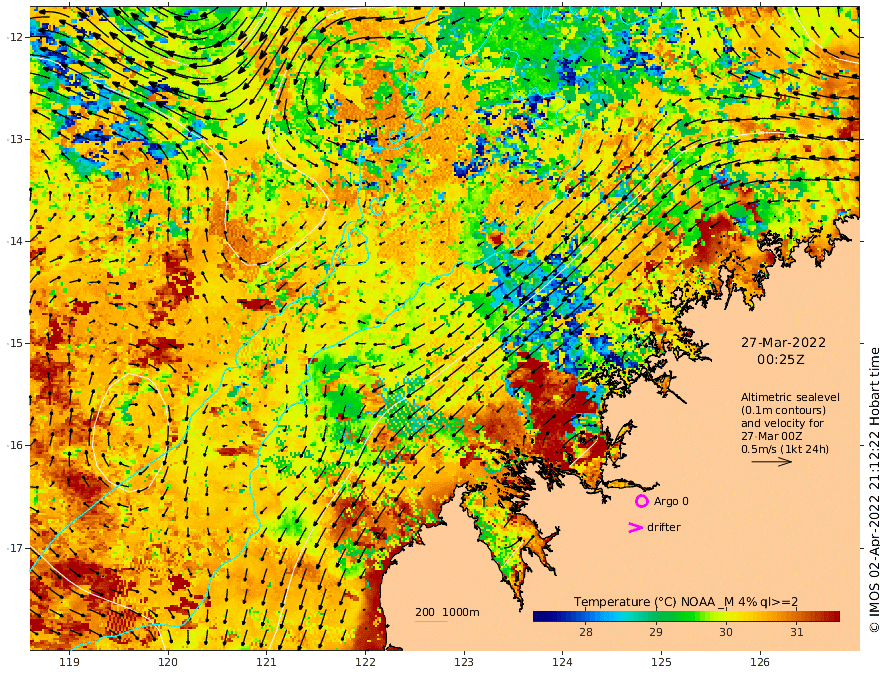Click latitude axis label -17
Viewport: 880px width, 680px height.
15,547
